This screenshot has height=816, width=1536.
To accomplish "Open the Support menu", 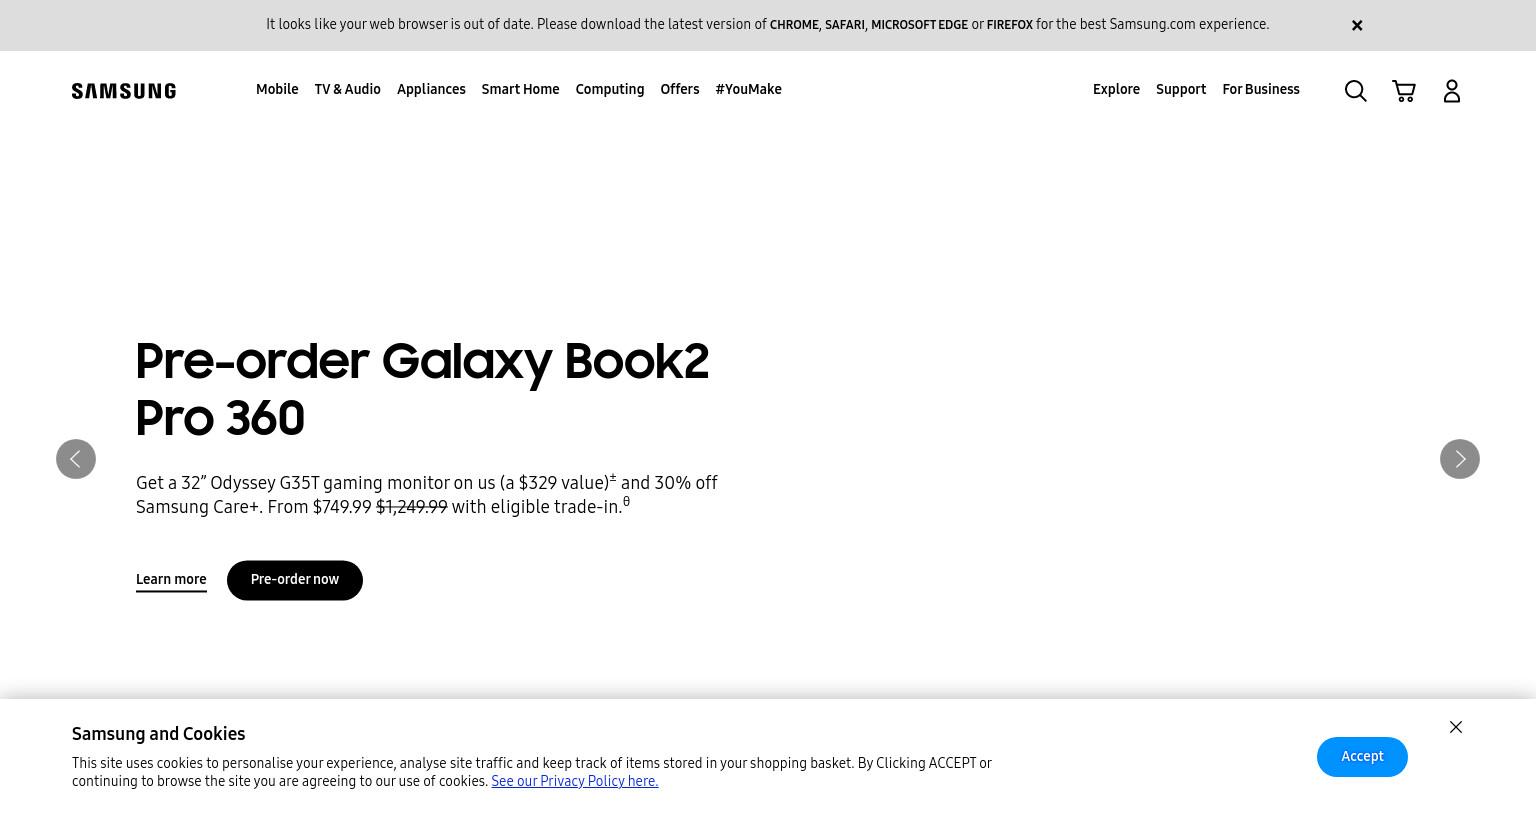I will [x=1181, y=90].
